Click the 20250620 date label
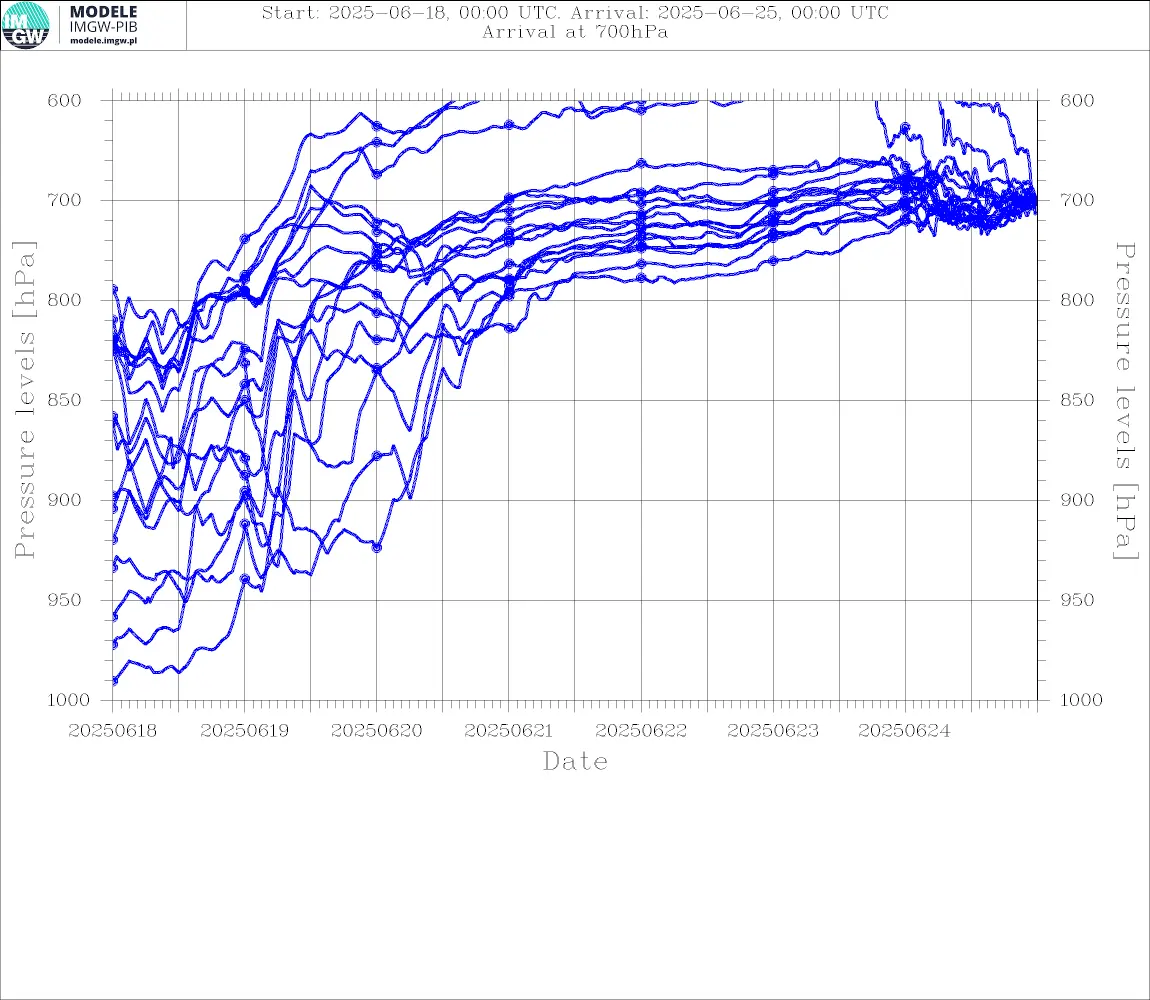1150x1000 pixels. (x=376, y=731)
